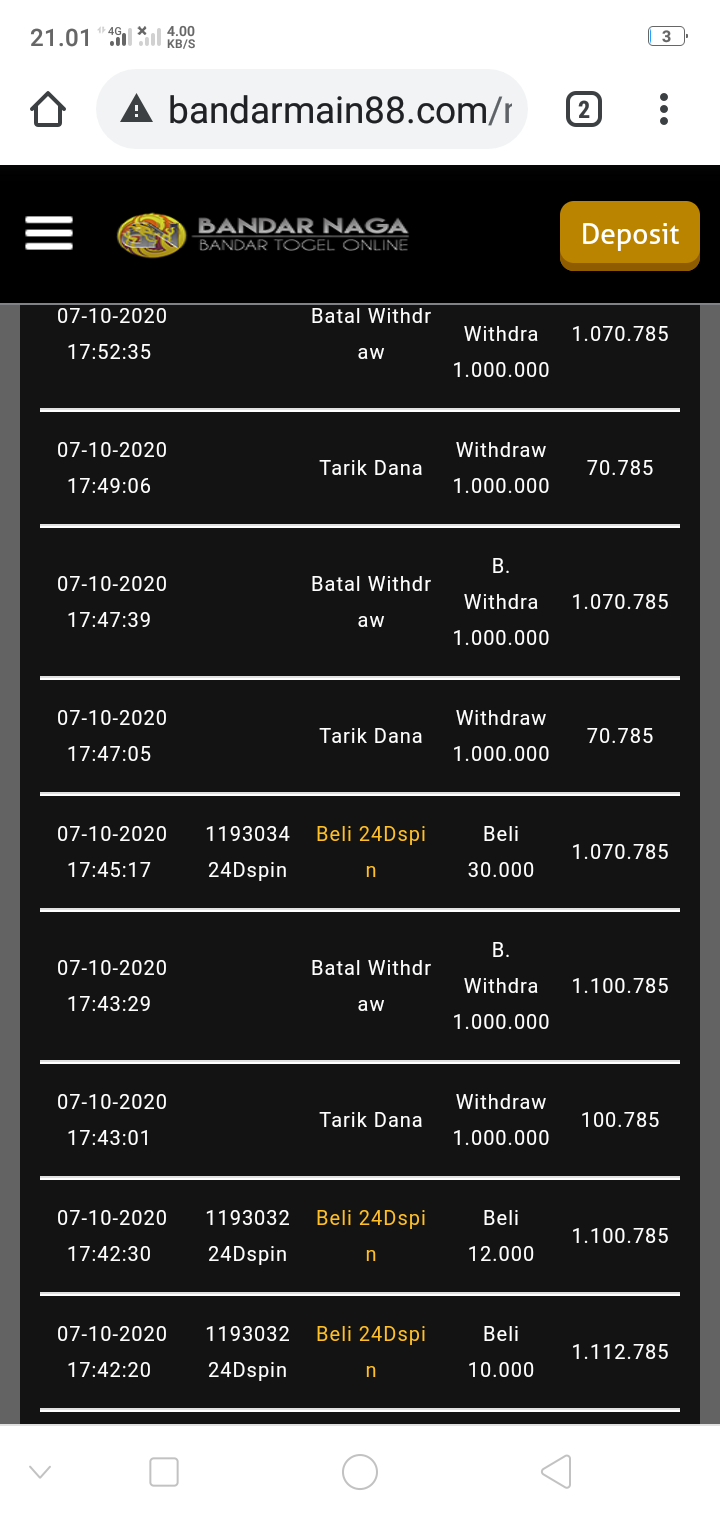
Task: Select Tarik Dana entry at 17:49:06
Action: [371, 468]
